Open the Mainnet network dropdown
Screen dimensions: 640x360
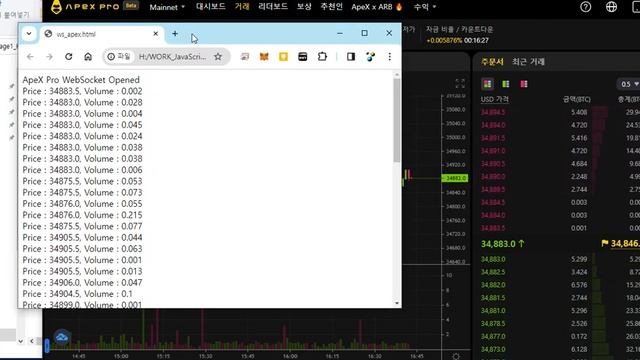pyautogui.click(x=167, y=7)
